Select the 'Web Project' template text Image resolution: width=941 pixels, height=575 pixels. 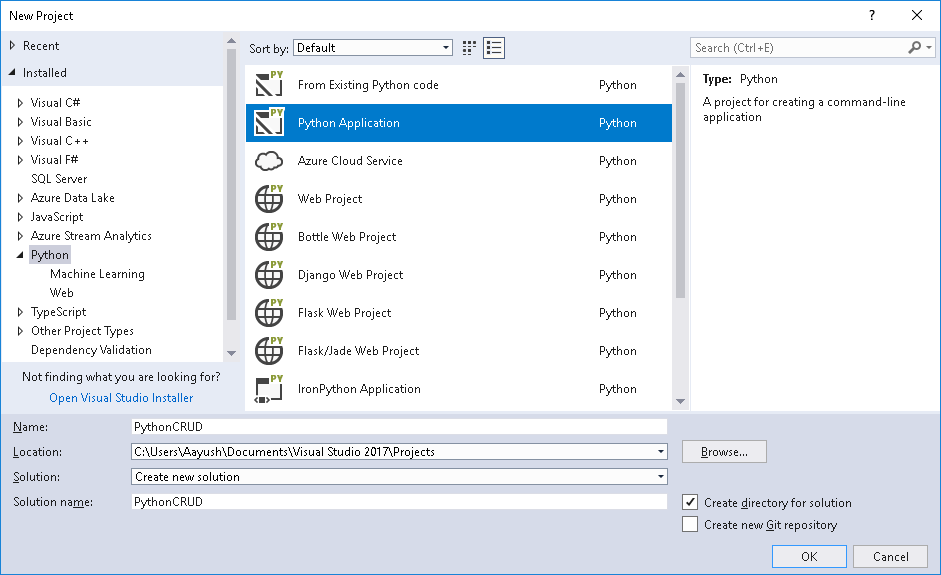coord(330,199)
